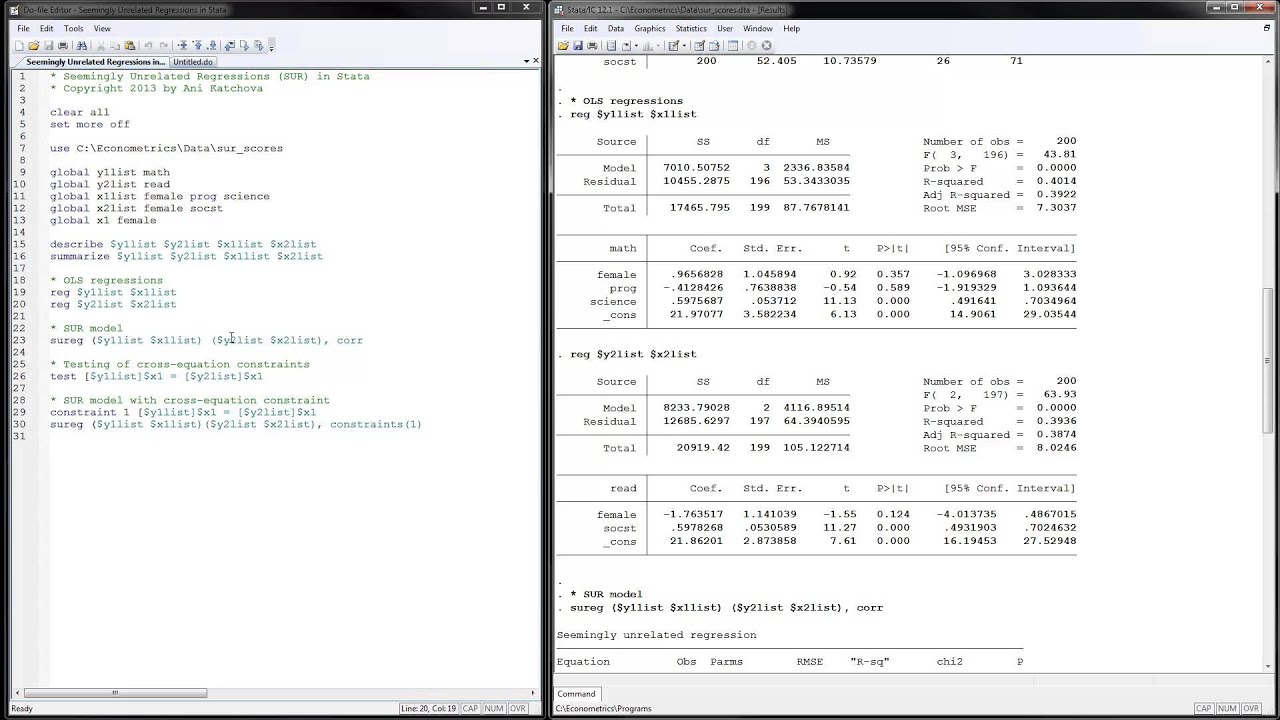The width and height of the screenshot is (1280, 720).
Task: Click C:\Econometrics\Programs path in Stata status bar
Action: 604,709
